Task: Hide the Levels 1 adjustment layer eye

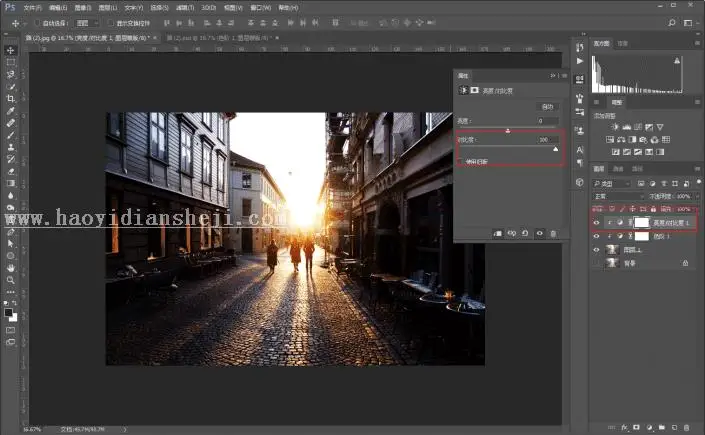Action: pyautogui.click(x=597, y=236)
